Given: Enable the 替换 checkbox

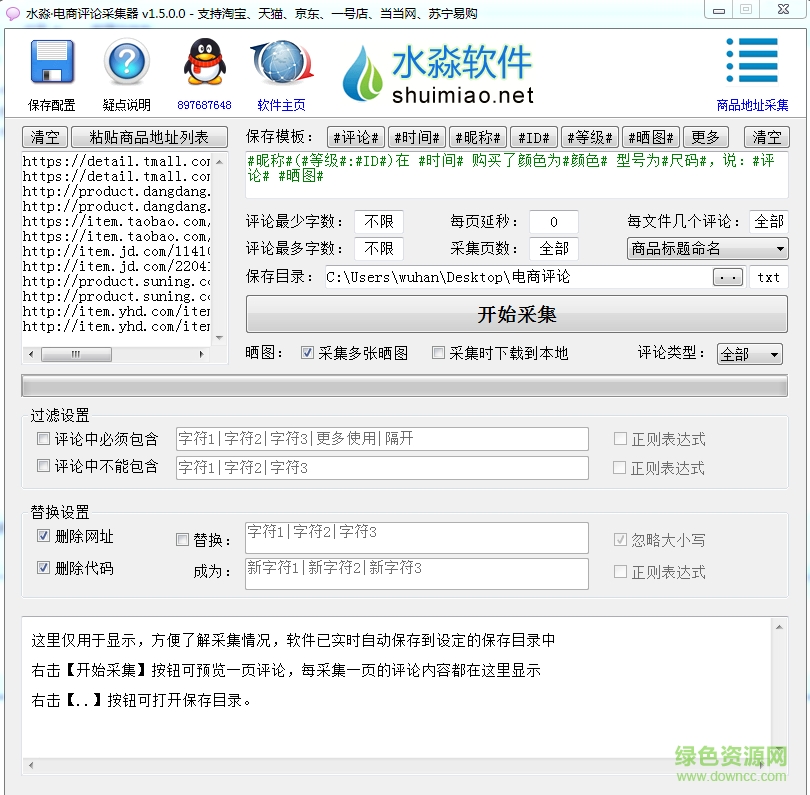Looking at the screenshot, I should tap(181, 538).
